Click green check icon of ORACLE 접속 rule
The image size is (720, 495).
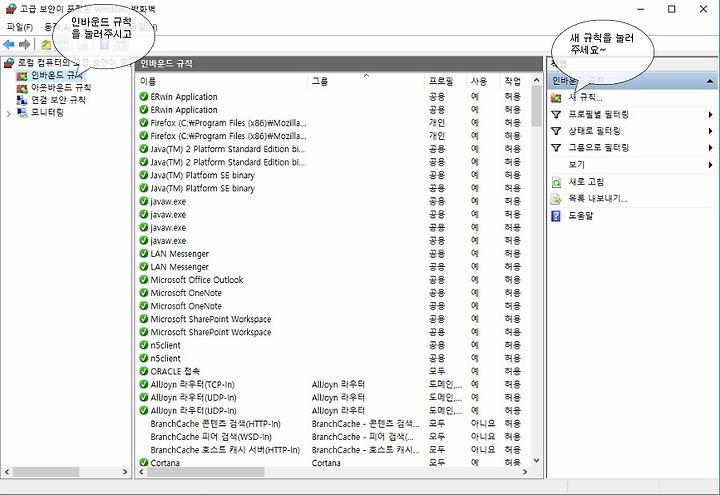click(x=144, y=371)
